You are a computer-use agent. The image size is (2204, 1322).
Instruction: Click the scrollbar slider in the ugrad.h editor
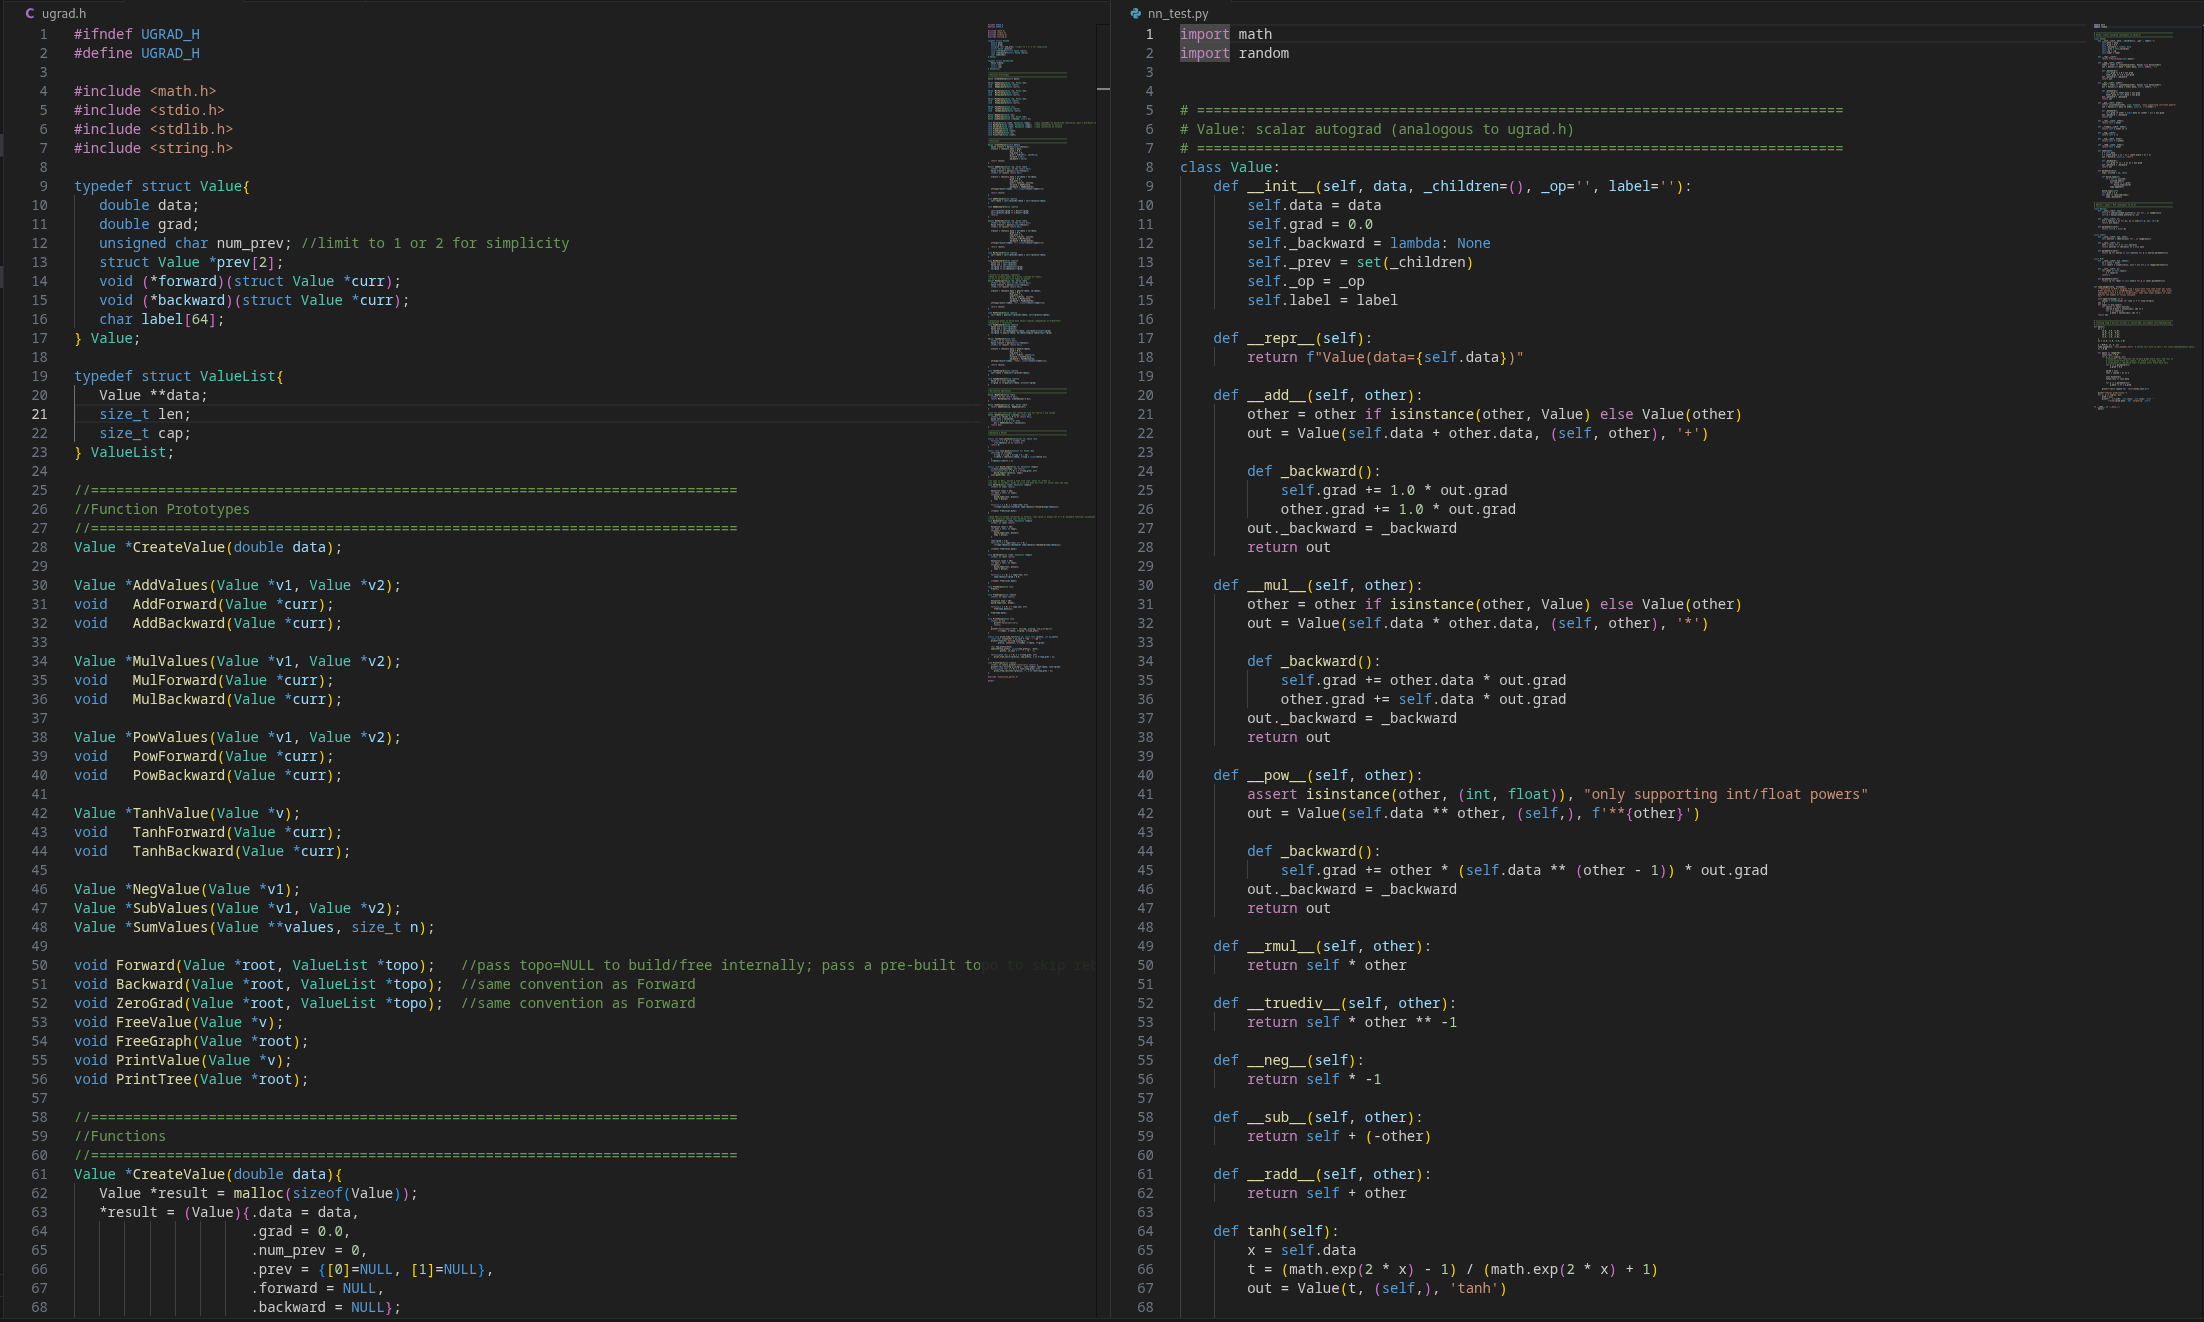pos(1103,89)
